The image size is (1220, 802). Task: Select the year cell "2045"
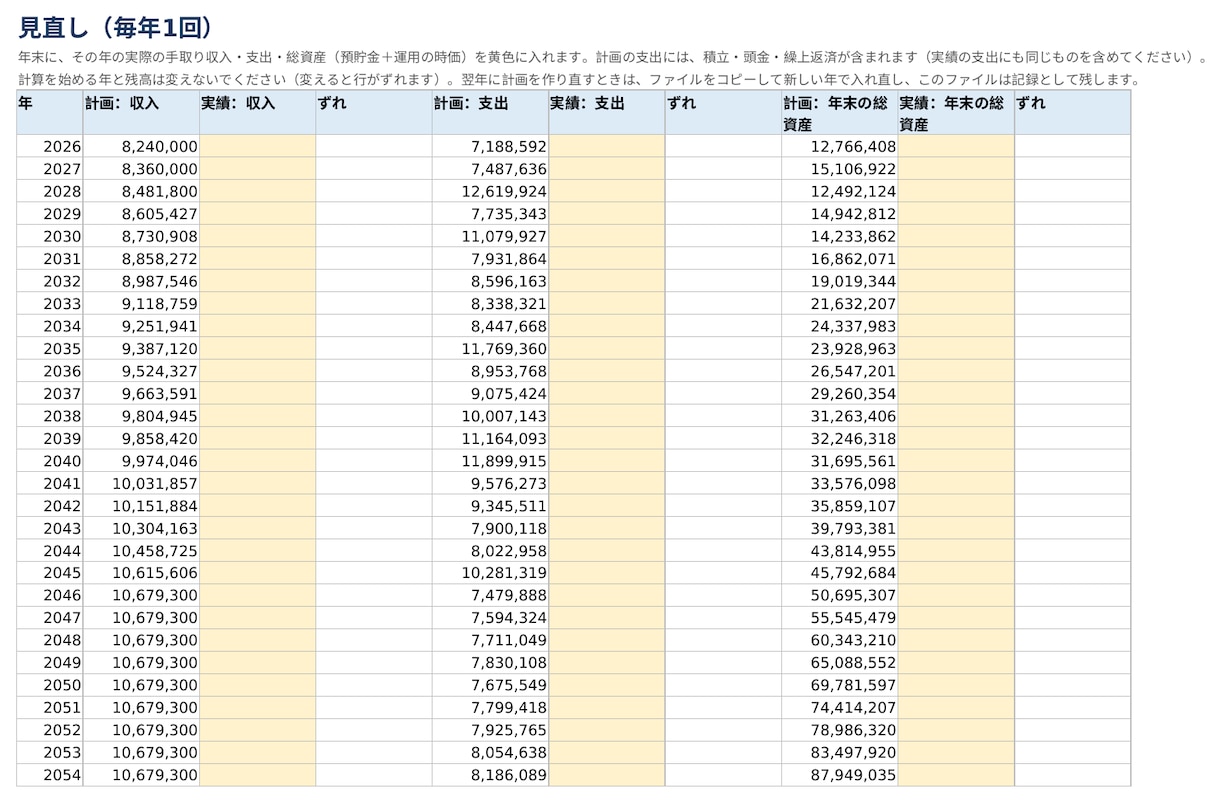[50, 573]
